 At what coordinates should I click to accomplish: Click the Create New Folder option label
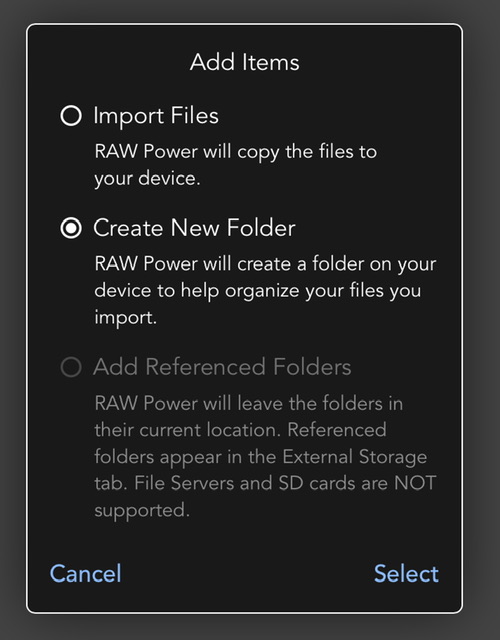pos(194,228)
